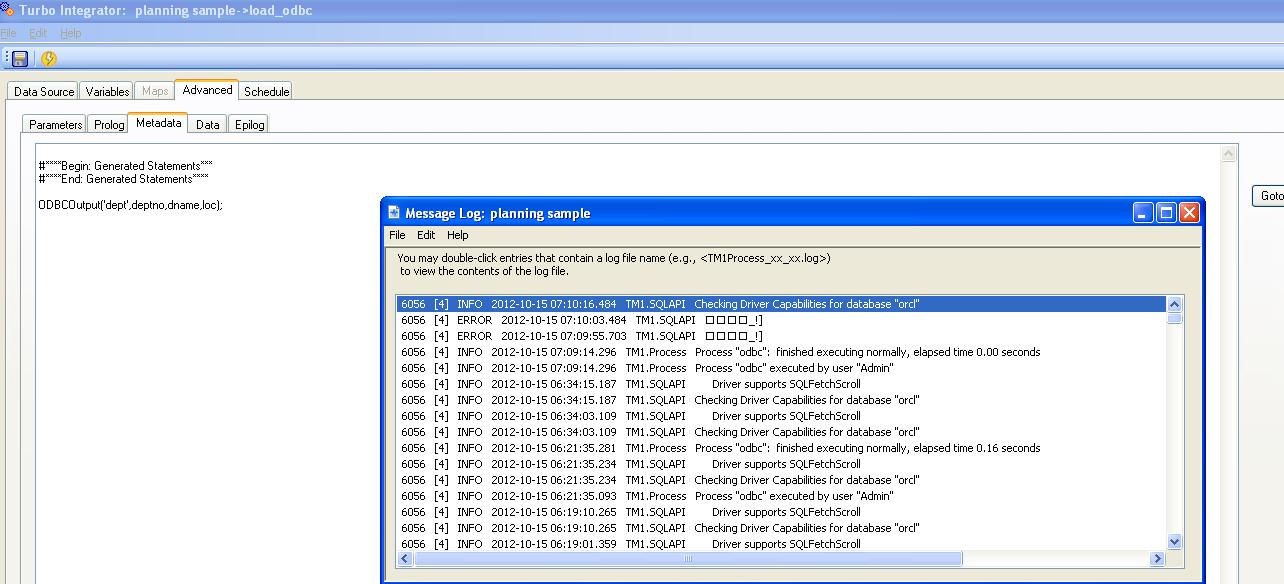This screenshot has height=584, width=1284.
Task: Open the Message Log Edit menu
Action: [x=426, y=235]
